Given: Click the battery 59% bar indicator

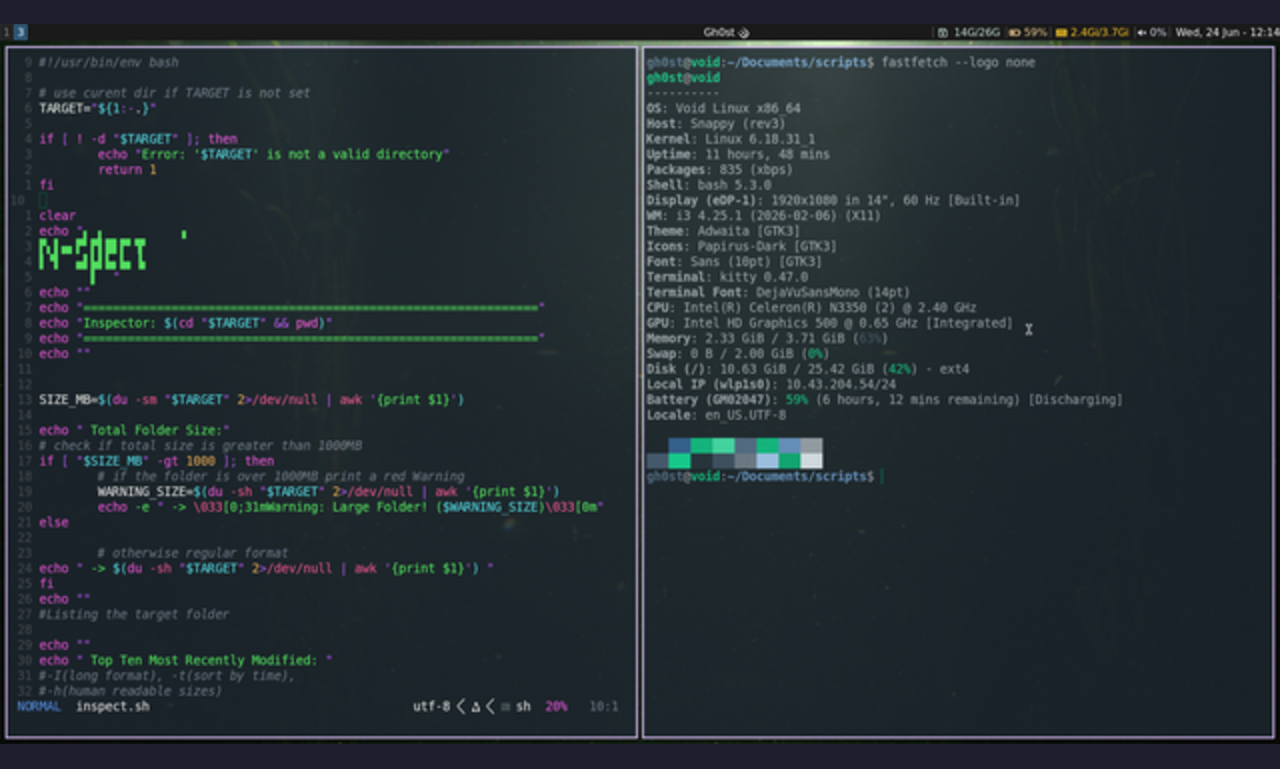Looking at the screenshot, I should [1027, 32].
